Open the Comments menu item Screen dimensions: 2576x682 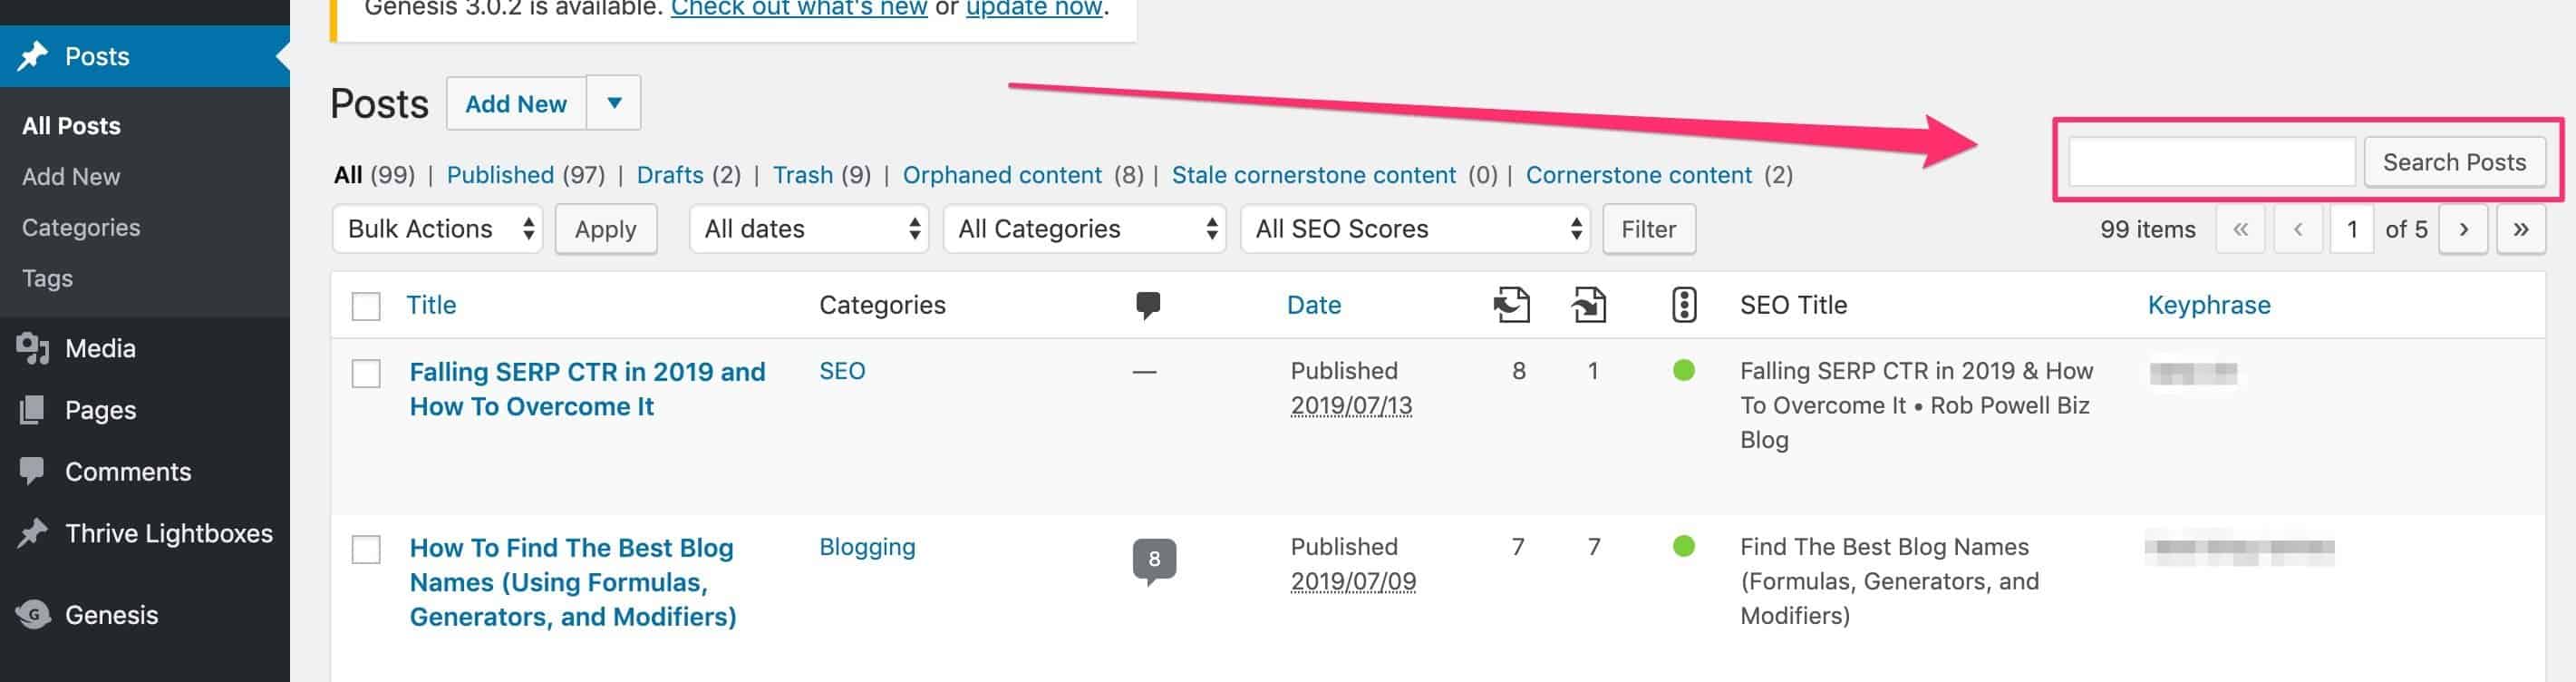145,471
